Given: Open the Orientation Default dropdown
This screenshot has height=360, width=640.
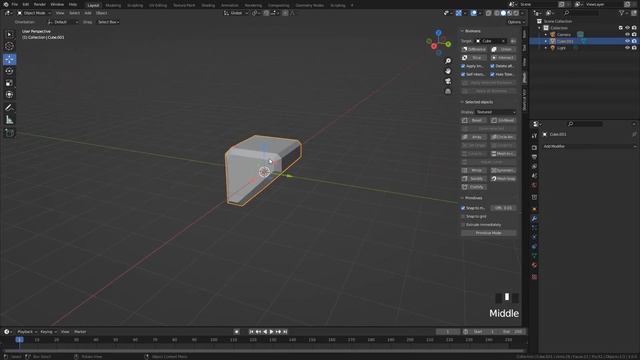Looking at the screenshot, I should (x=63, y=22).
